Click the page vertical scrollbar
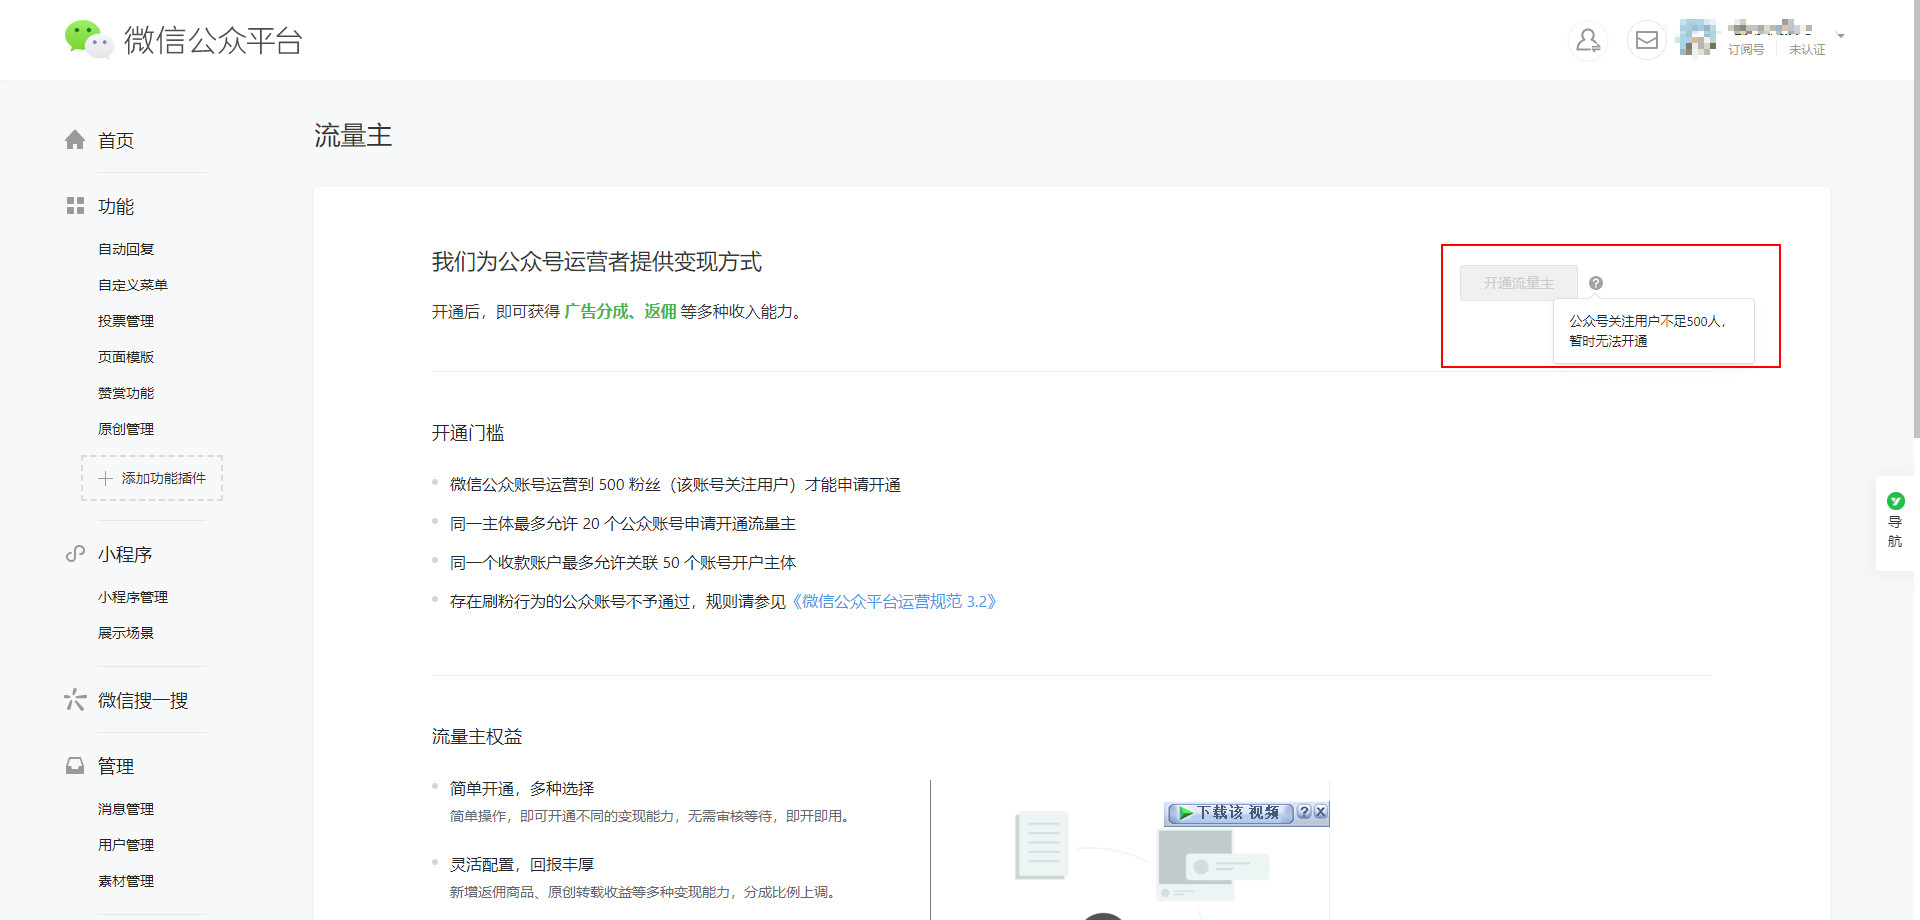Viewport: 1920px width, 920px height. tap(1916, 220)
